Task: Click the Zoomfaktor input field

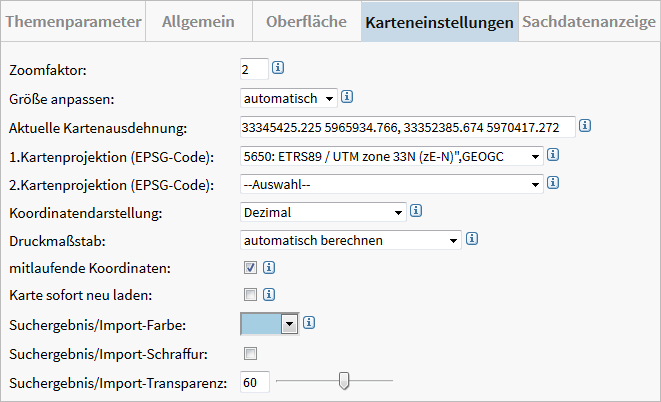Action: (254, 69)
